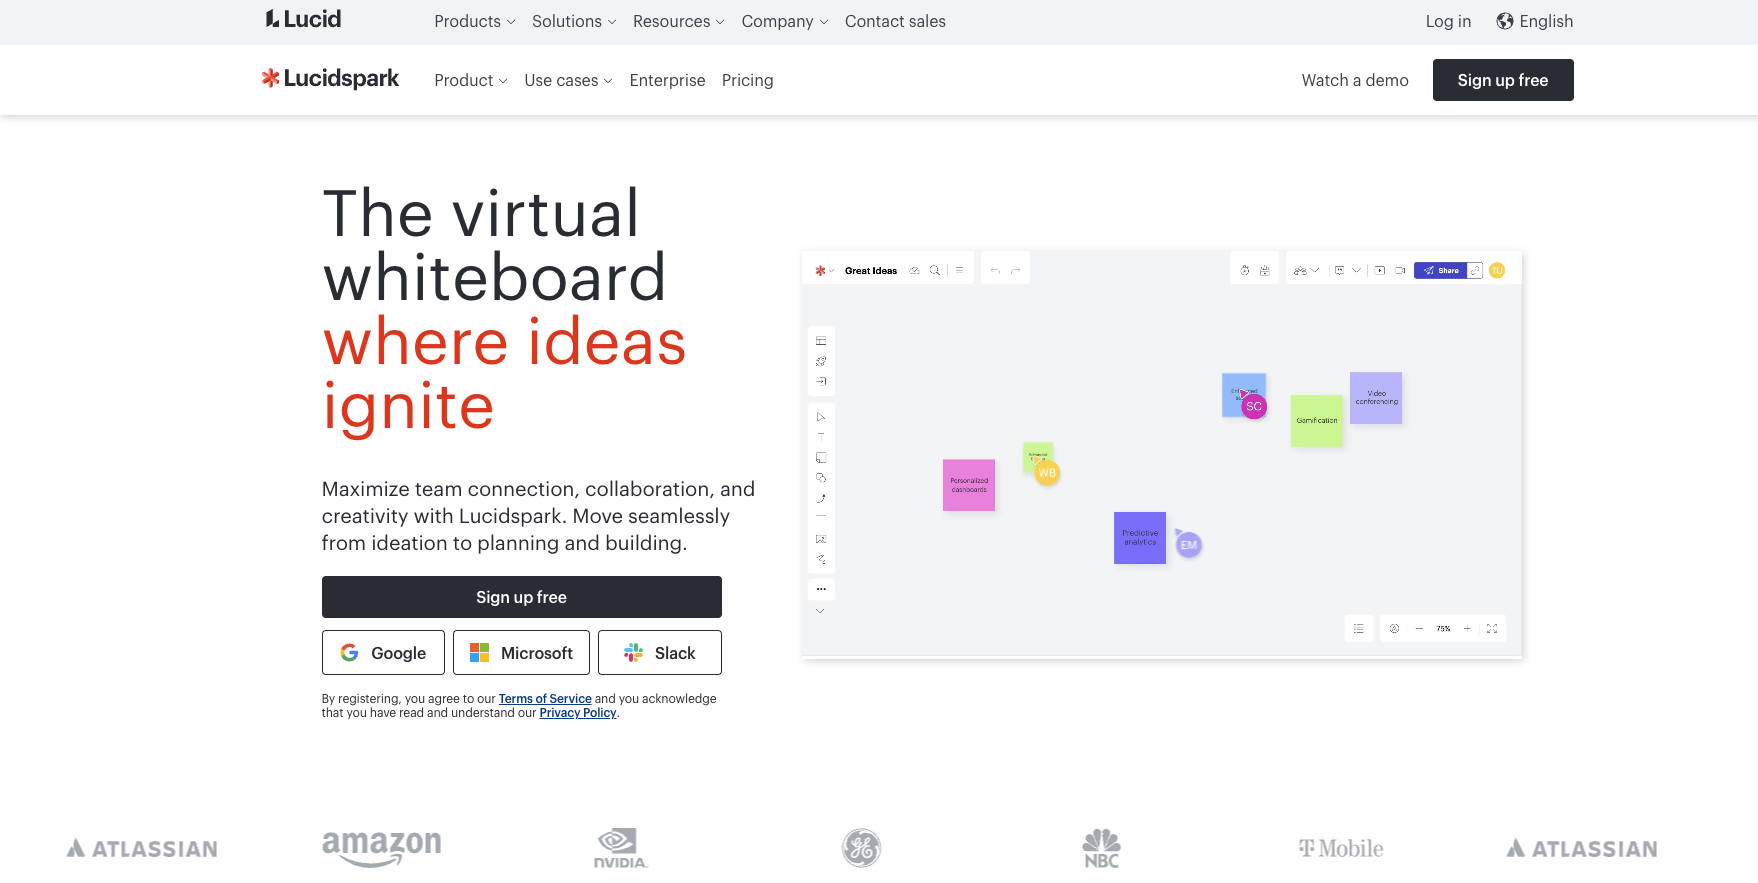Viewport: 1758px width, 883px height.
Task: Click the collaborators icon in the whiteboard header
Action: 1300,270
